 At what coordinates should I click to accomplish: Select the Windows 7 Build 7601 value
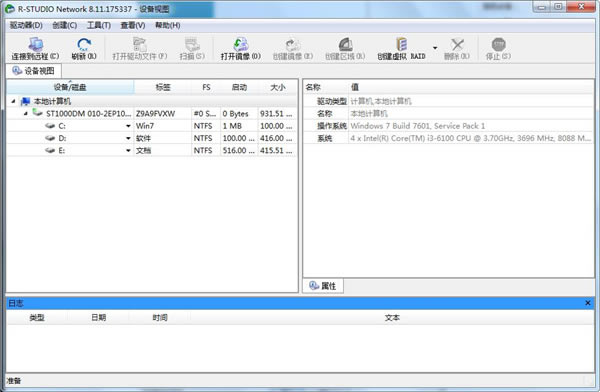[x=417, y=126]
